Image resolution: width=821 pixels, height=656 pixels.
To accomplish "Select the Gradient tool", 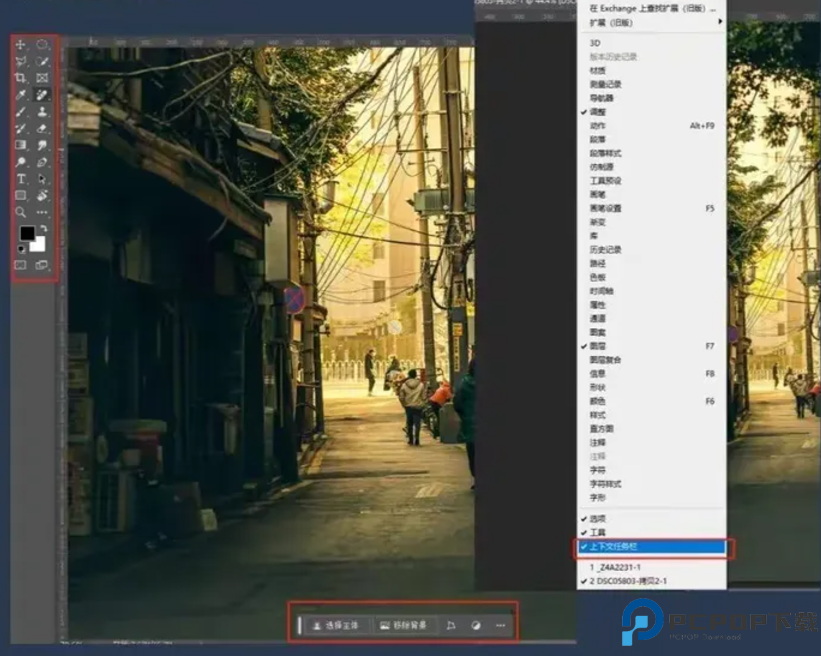I will [x=20, y=145].
